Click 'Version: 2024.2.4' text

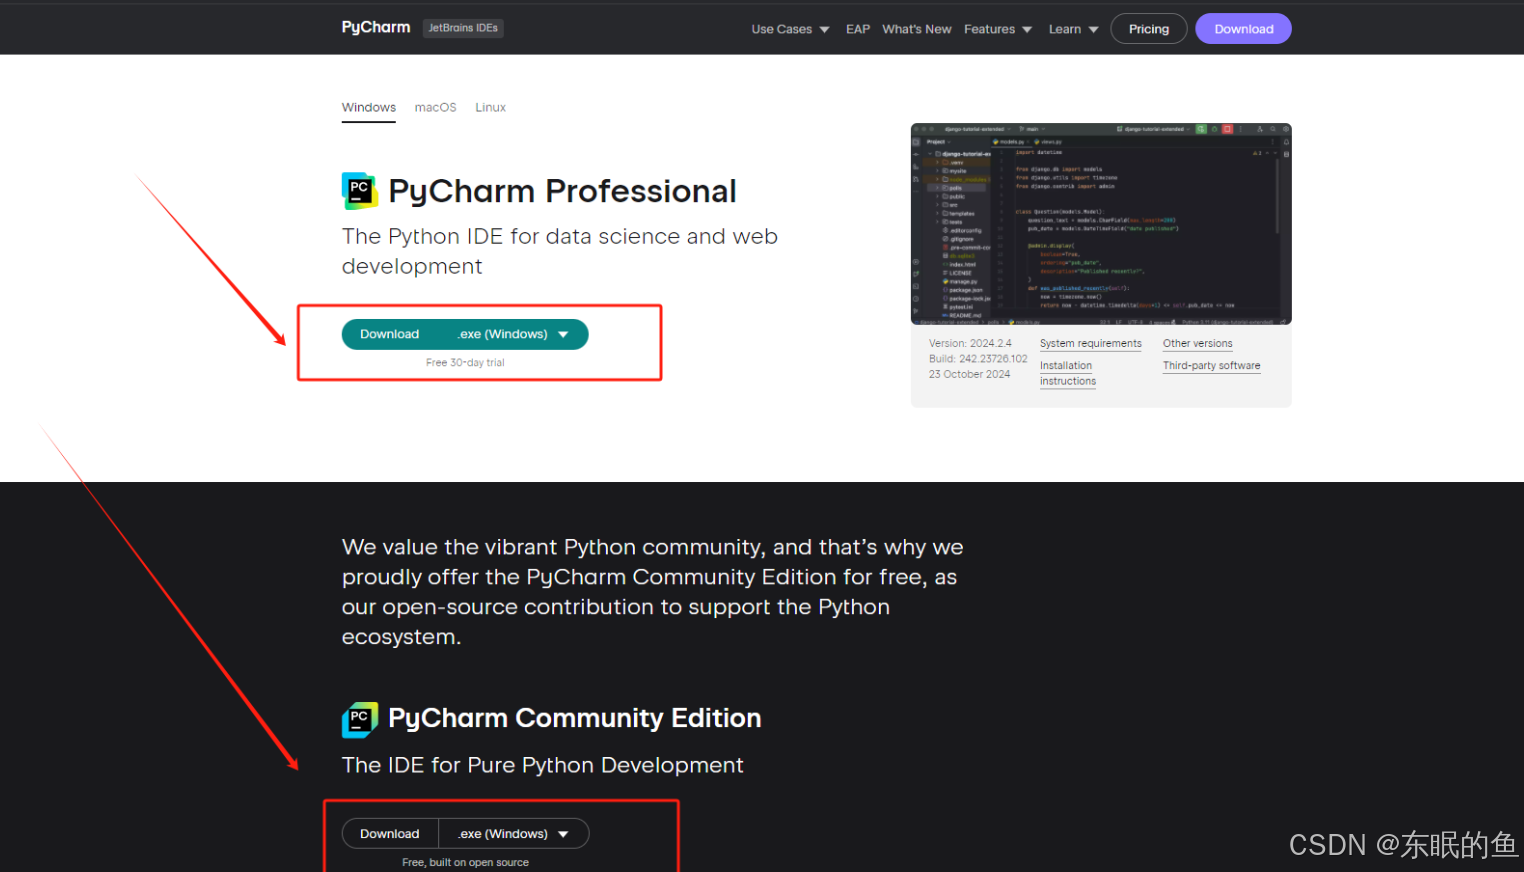point(970,343)
